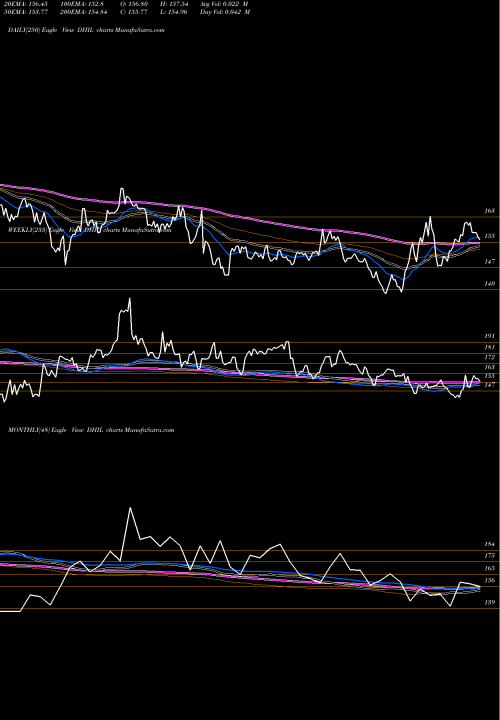Click the 'DAILY(250) Eagle View DHIL' chart title
The width and height of the screenshot is (500, 720).
(86, 30)
